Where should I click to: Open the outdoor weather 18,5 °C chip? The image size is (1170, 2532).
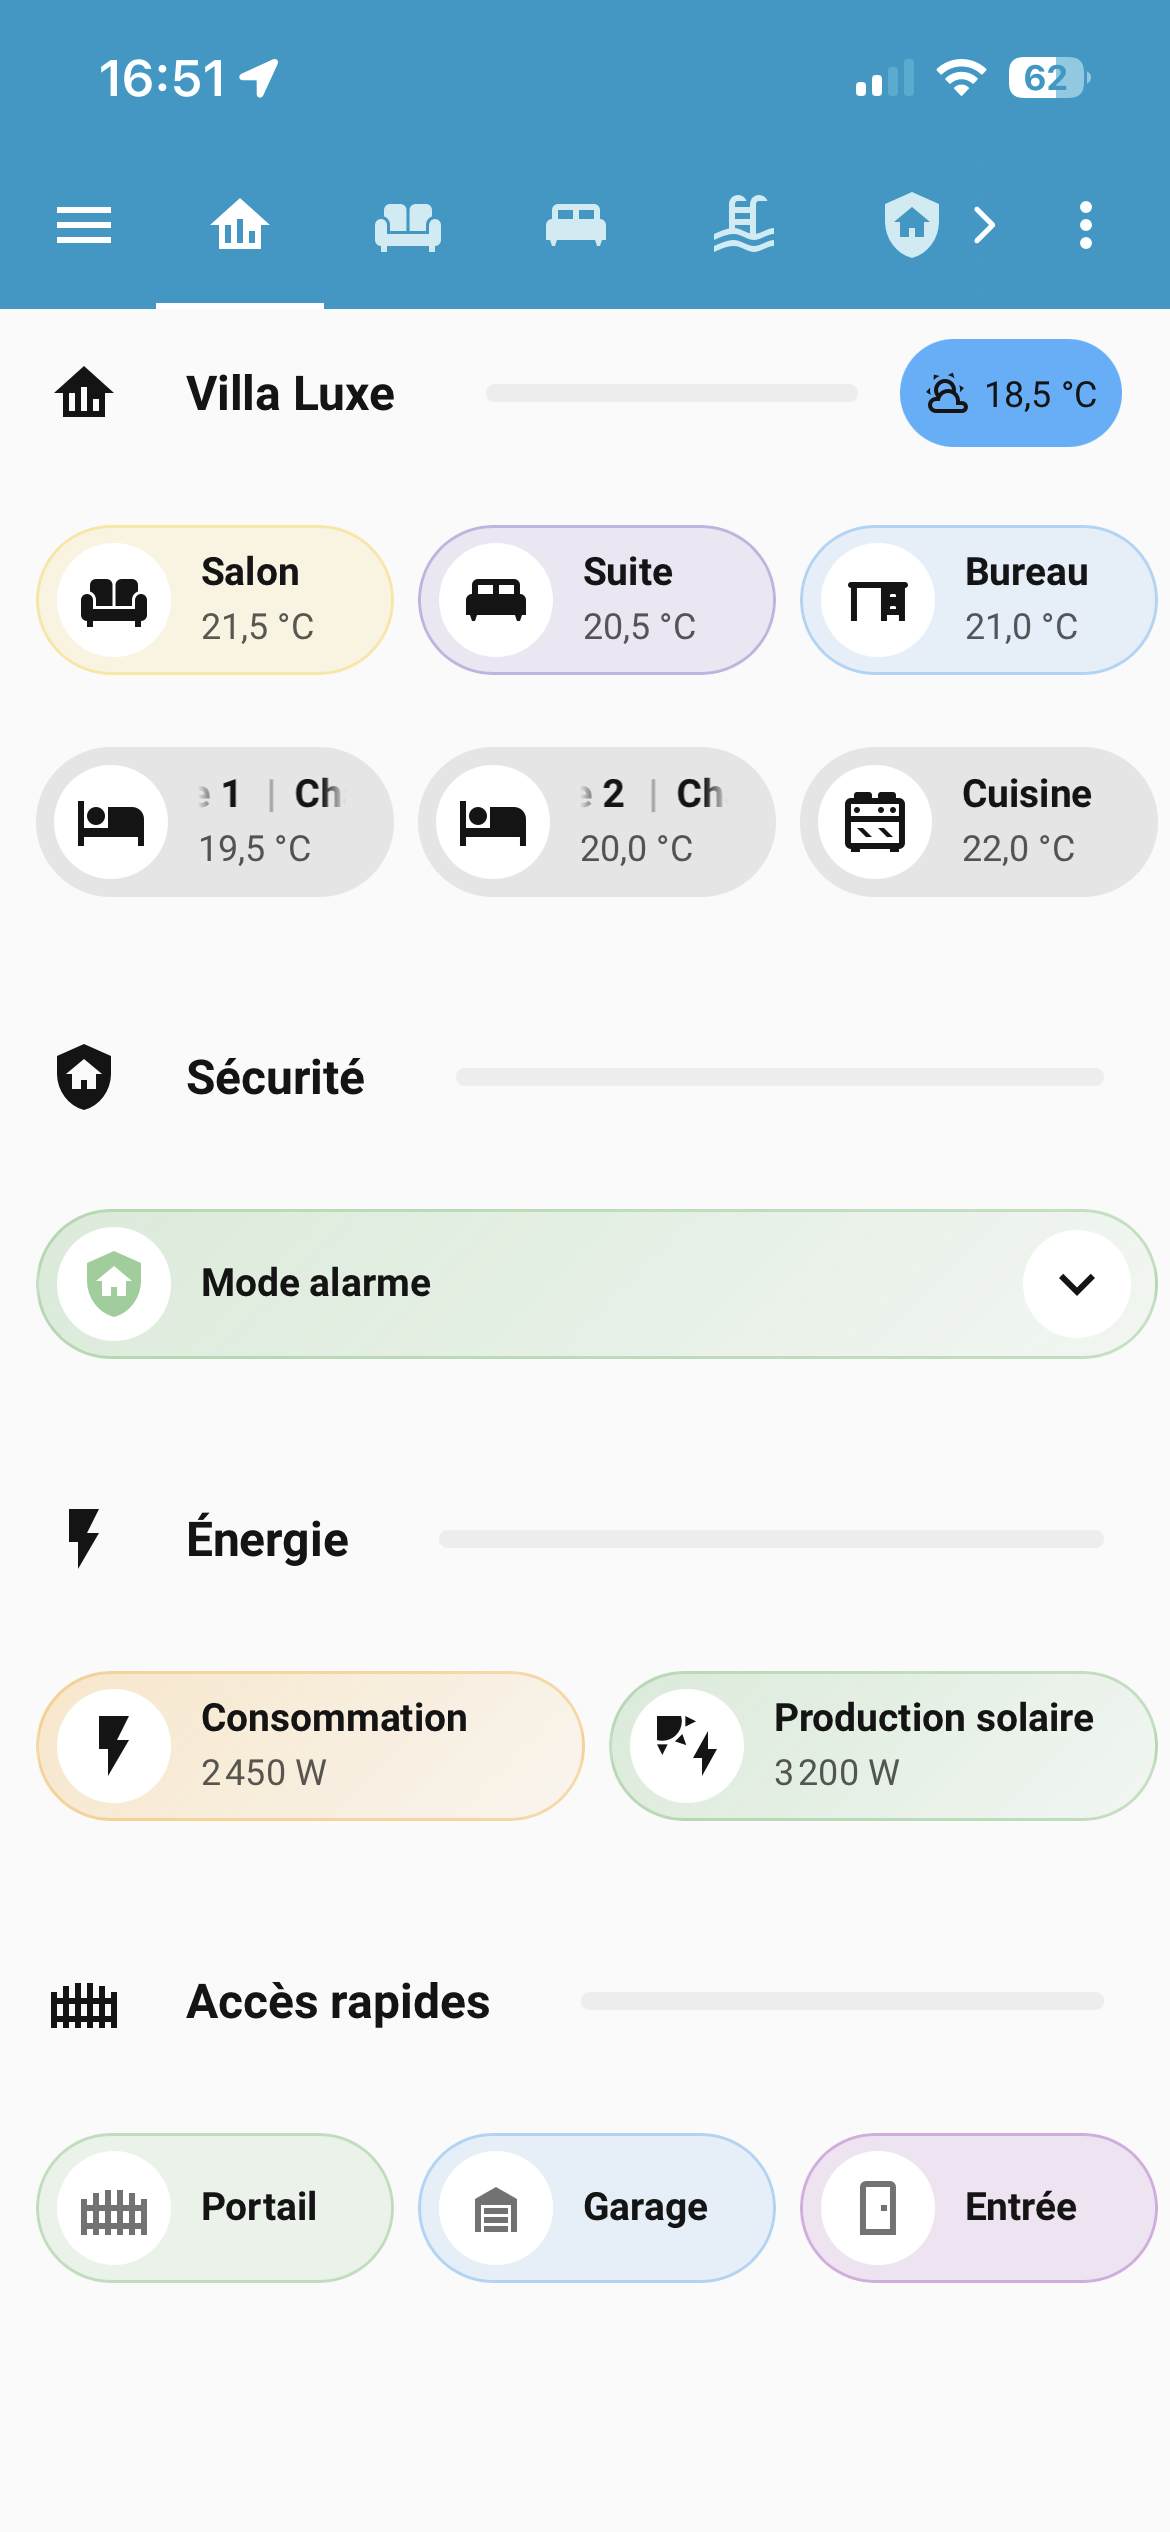(1010, 393)
